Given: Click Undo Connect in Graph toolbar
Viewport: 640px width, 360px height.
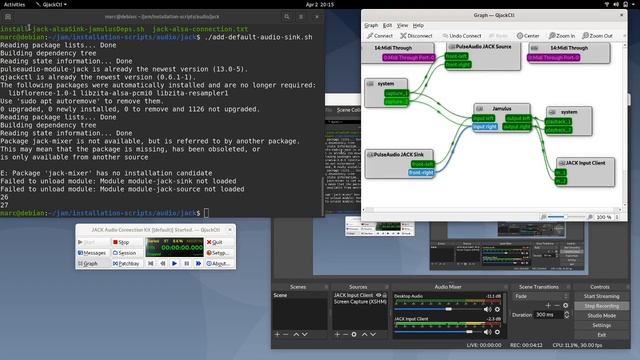Looking at the screenshot, I should click(462, 36).
